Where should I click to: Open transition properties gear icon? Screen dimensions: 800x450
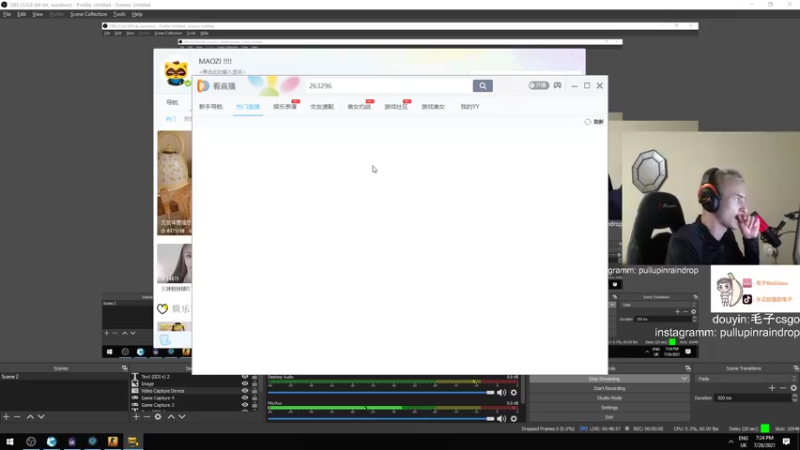793,388
